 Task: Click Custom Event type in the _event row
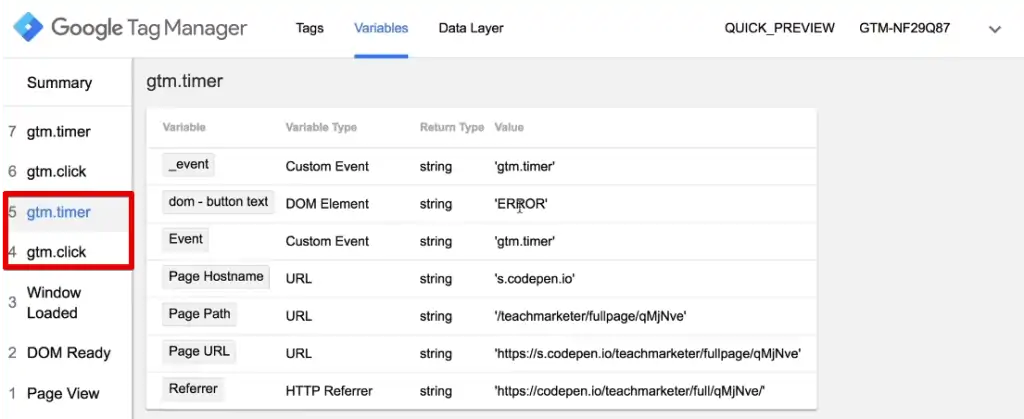coord(327,166)
